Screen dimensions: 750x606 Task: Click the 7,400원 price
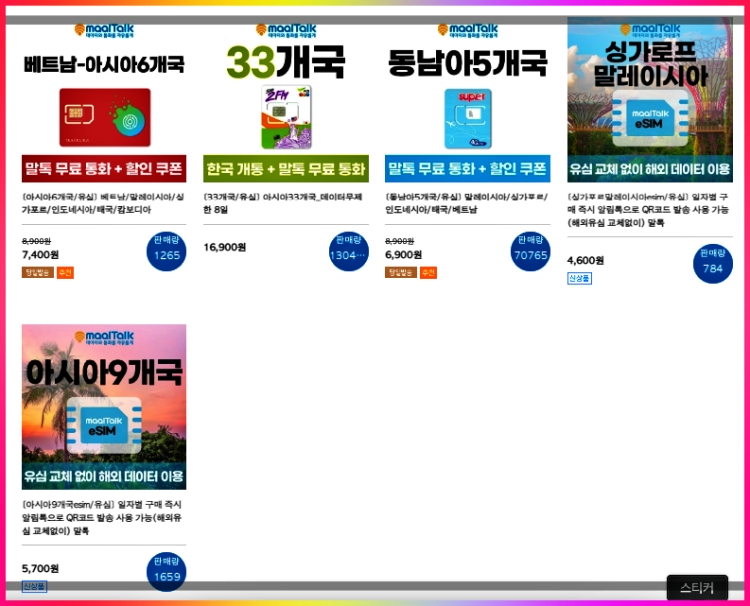click(x=41, y=254)
